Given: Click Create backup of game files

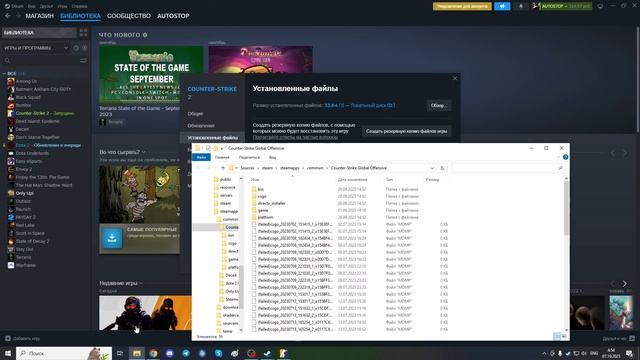Looking at the screenshot, I should pos(407,131).
